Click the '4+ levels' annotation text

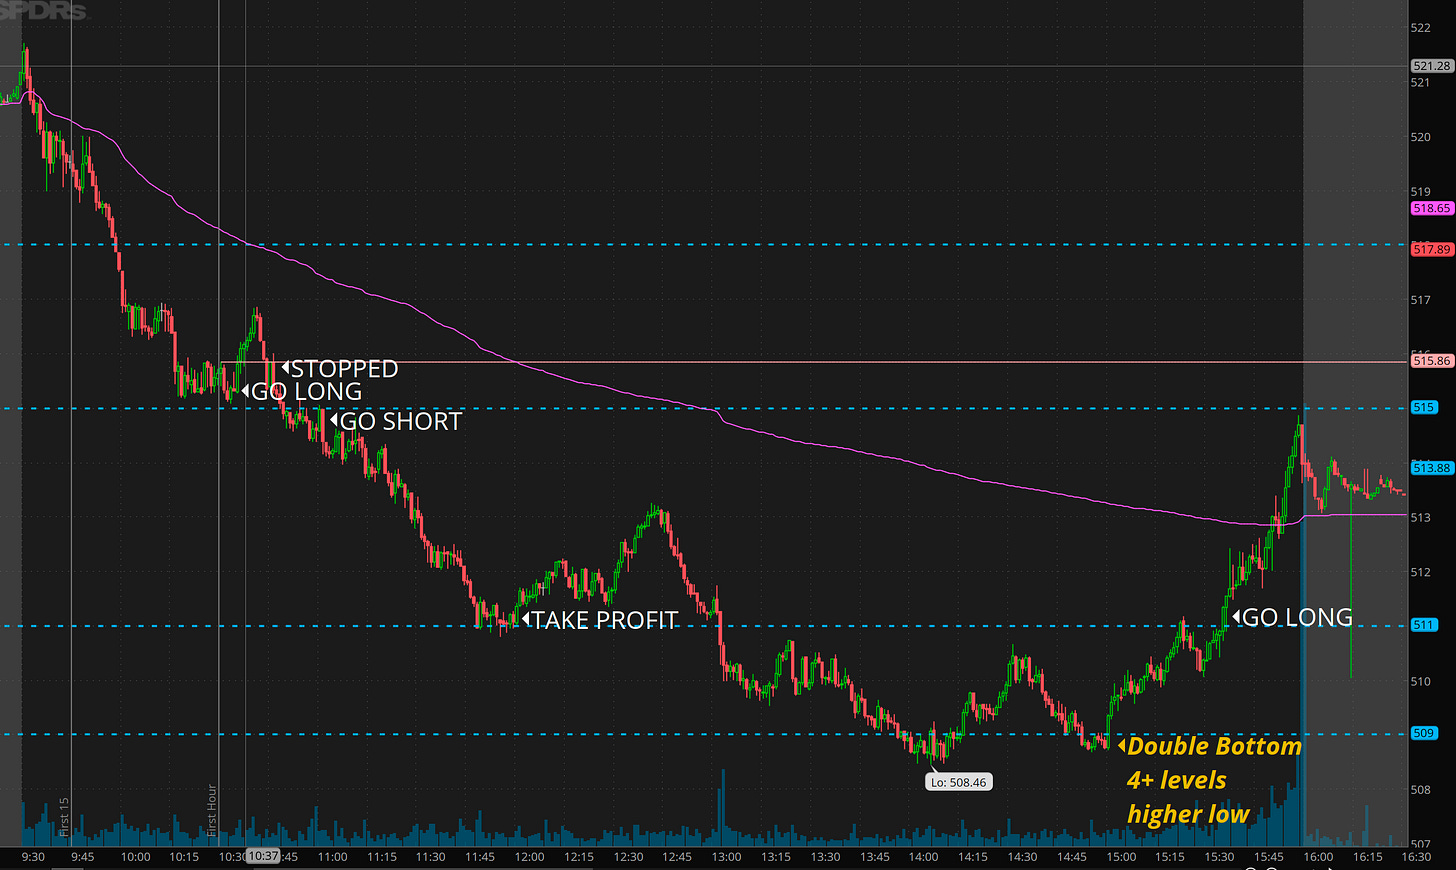[x=1177, y=780]
